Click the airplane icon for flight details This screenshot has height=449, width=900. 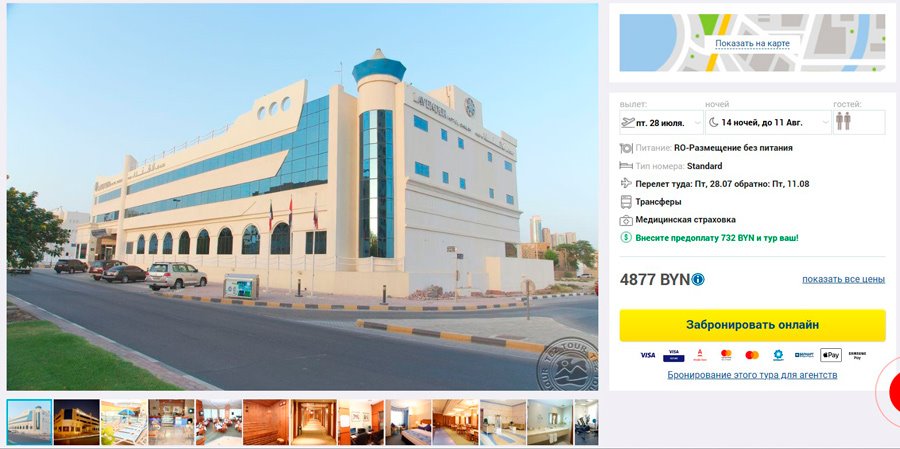(x=626, y=184)
